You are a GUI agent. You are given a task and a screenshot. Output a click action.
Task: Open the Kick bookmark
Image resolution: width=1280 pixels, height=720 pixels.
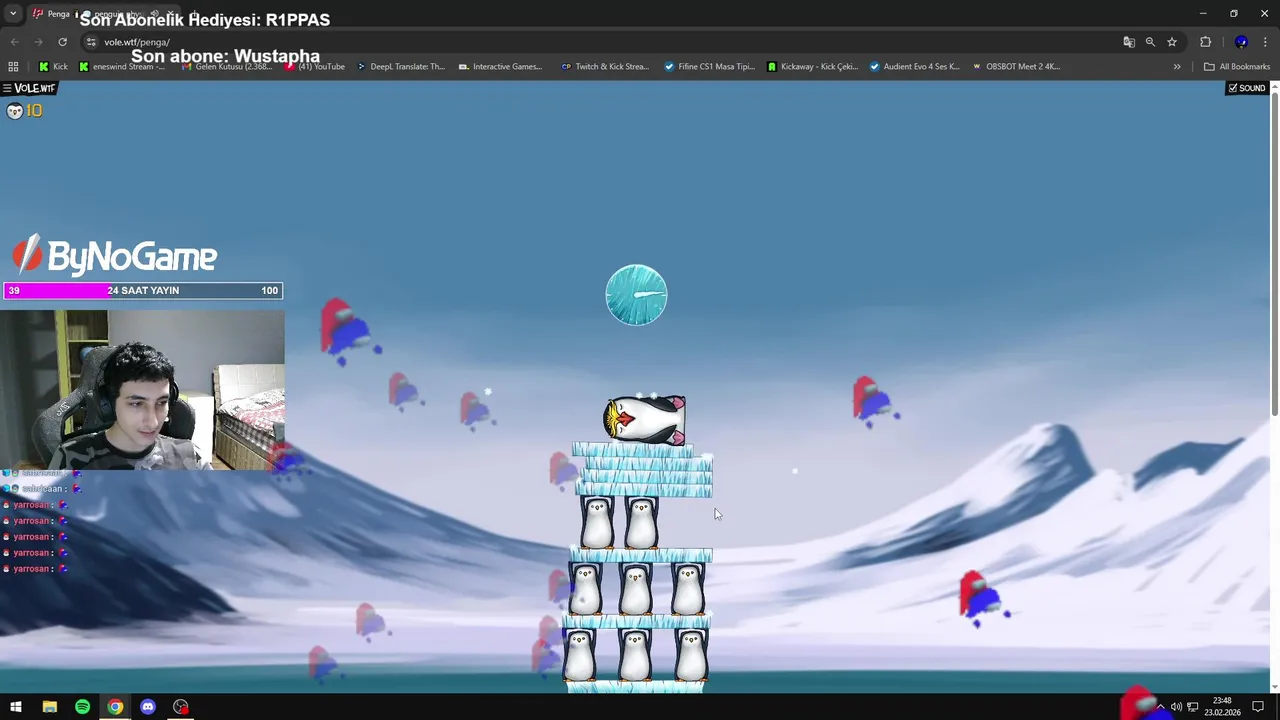point(53,67)
